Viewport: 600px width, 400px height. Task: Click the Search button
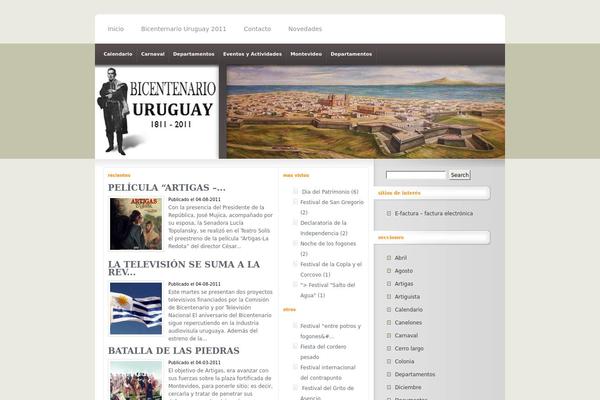pos(460,175)
